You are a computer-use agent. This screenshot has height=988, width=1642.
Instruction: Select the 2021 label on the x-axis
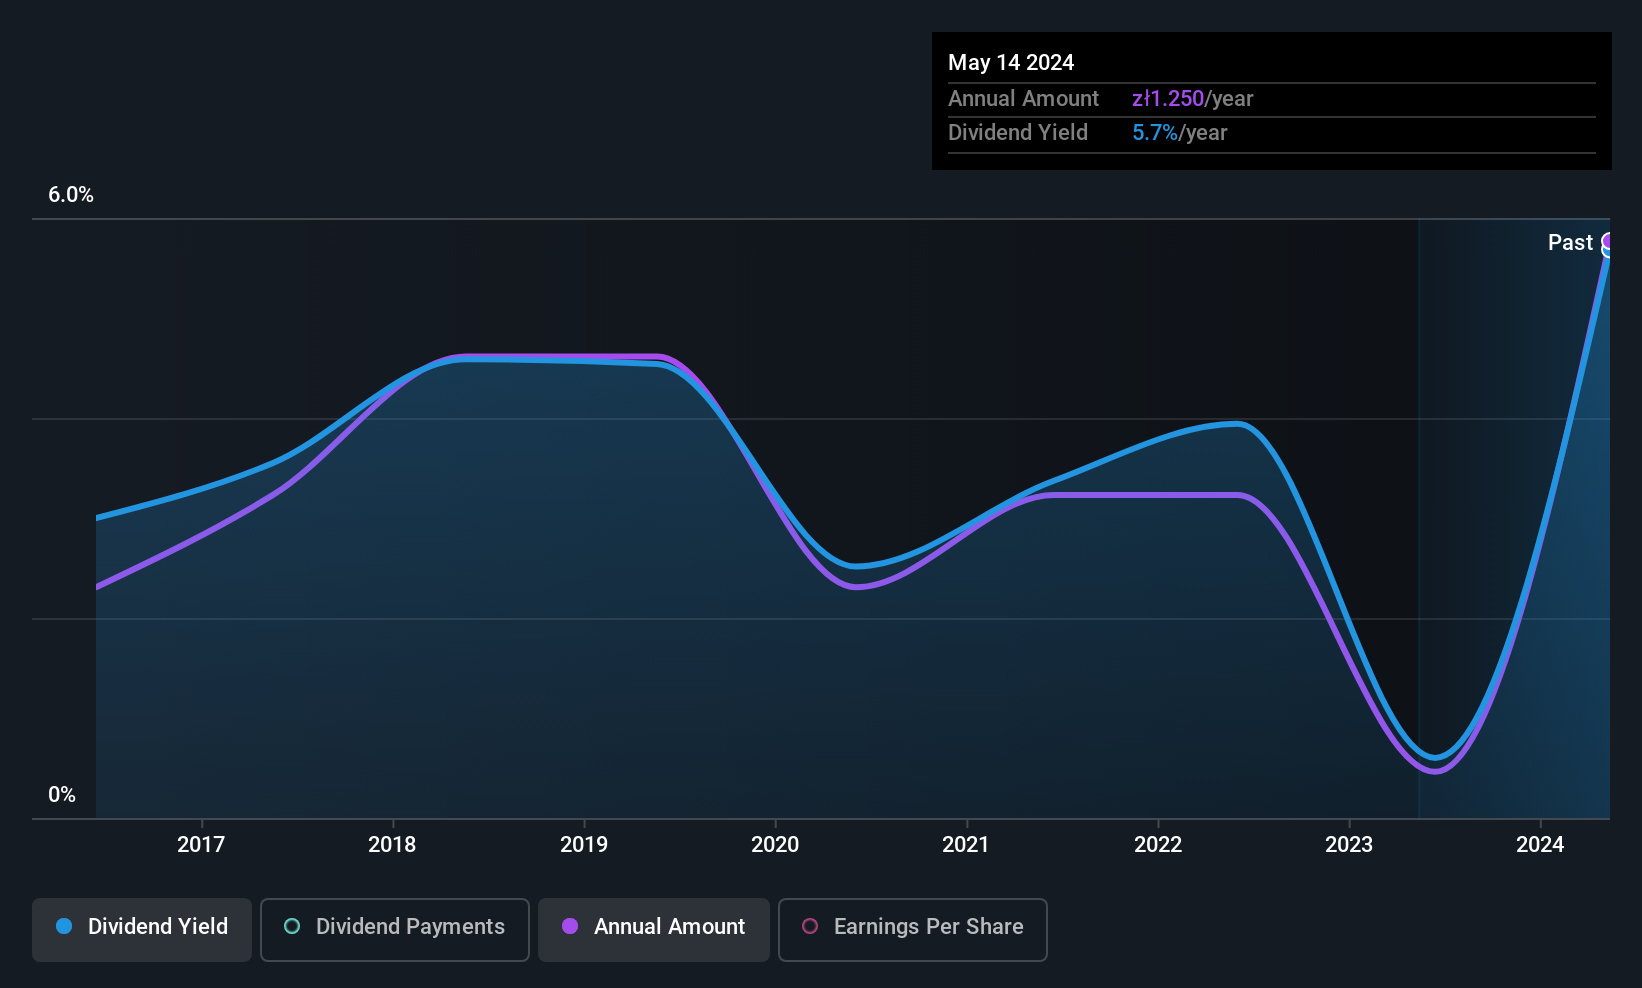pyautogui.click(x=966, y=844)
